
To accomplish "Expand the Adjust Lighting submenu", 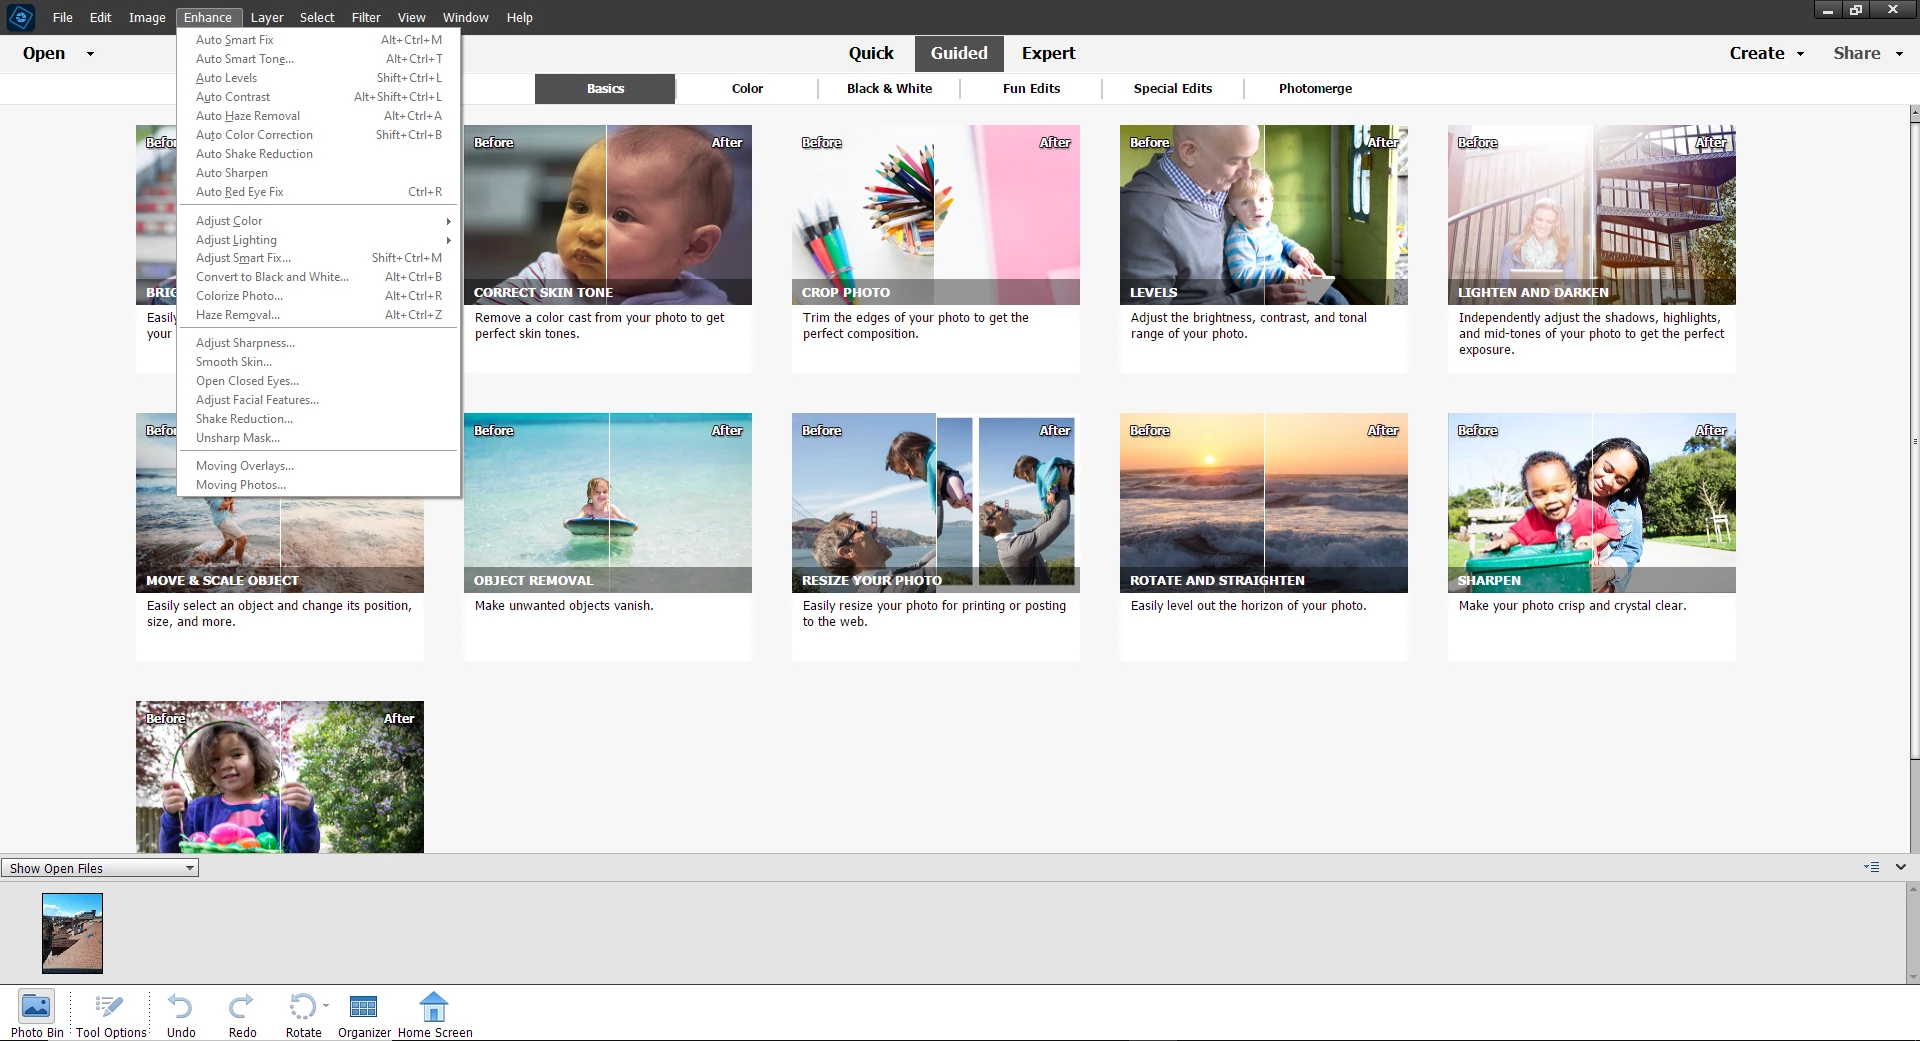I will pyautogui.click(x=318, y=240).
